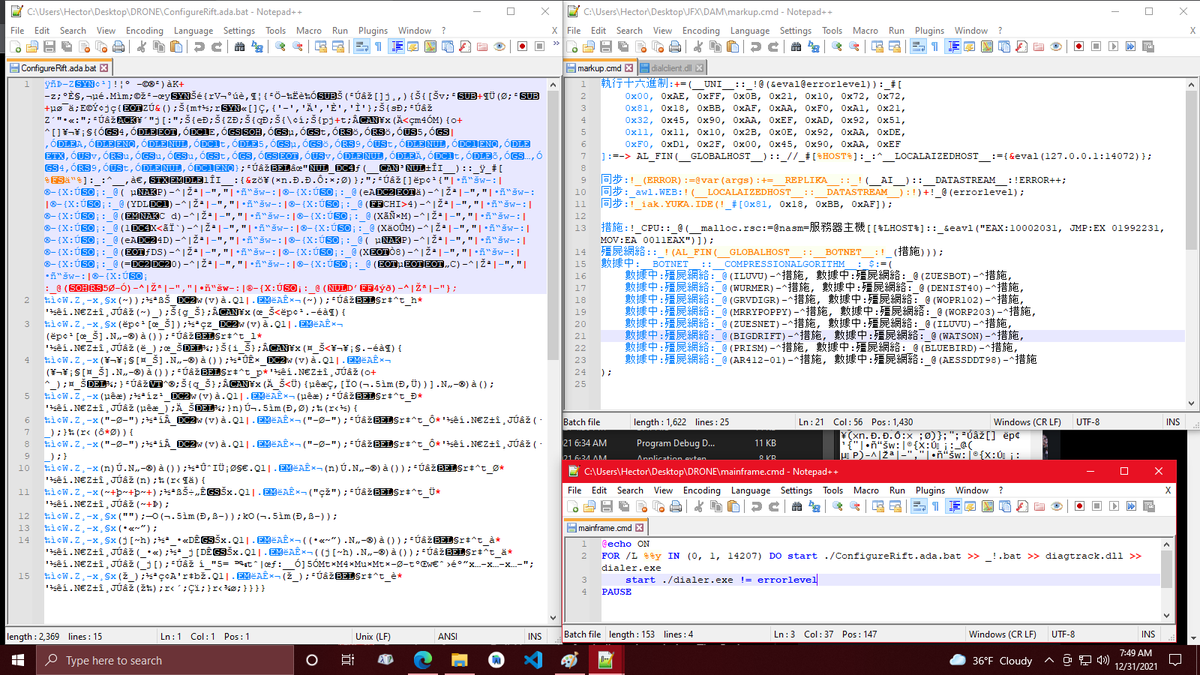Open the Encoding menu in the ConfigureRift.ada.bat window
The width and height of the screenshot is (1200, 675).
(116, 30)
